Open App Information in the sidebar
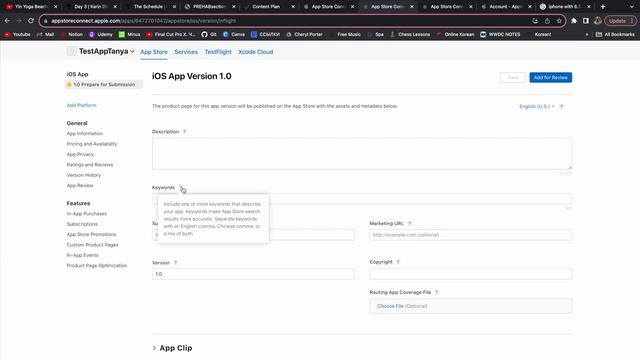Image resolution: width=640 pixels, height=360 pixels. click(x=85, y=133)
